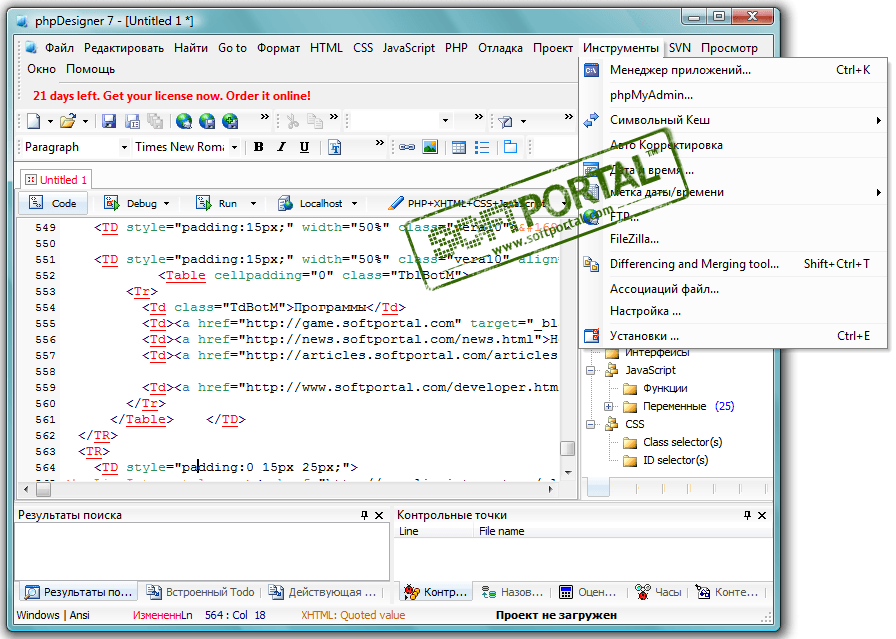Image resolution: width=896 pixels, height=639 pixels.
Task: Open the JavaScript menu
Action: point(409,48)
